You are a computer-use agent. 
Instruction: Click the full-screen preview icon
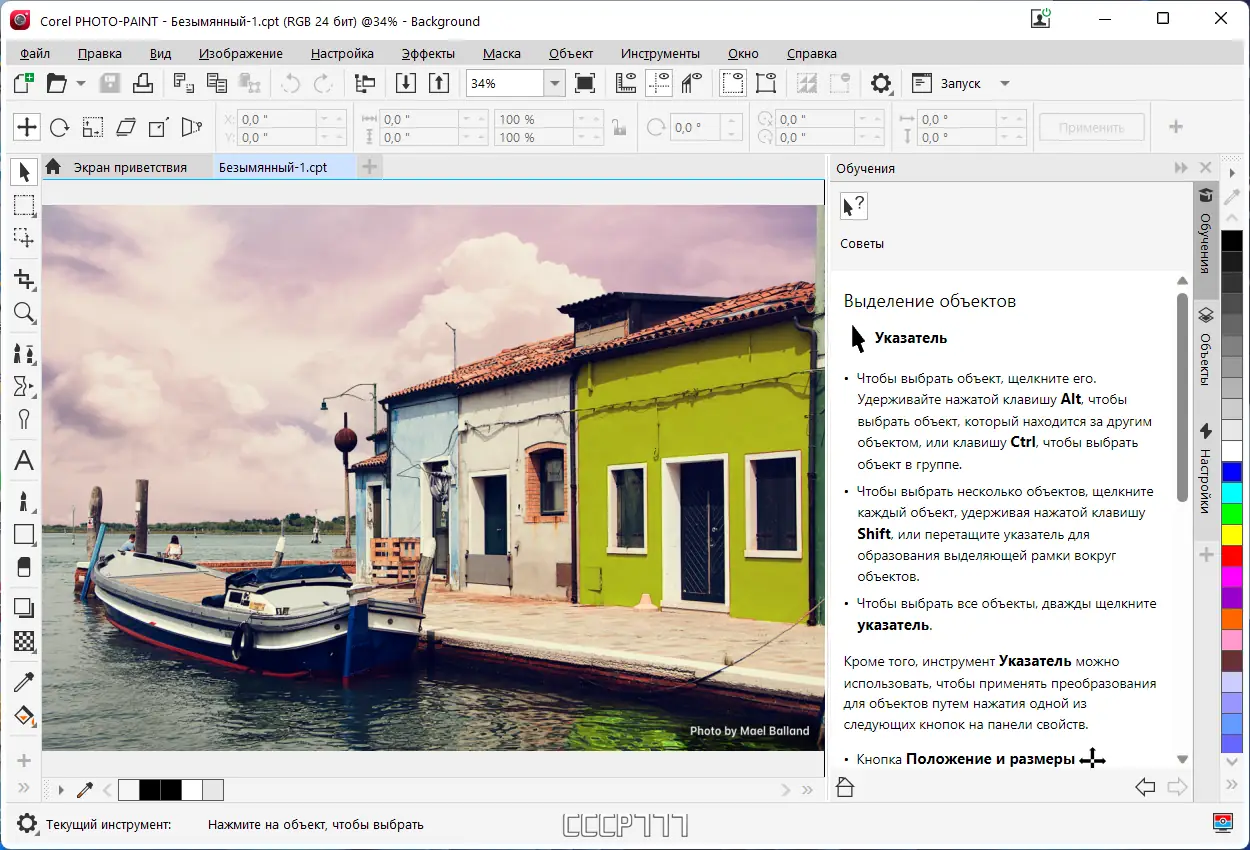(x=585, y=84)
